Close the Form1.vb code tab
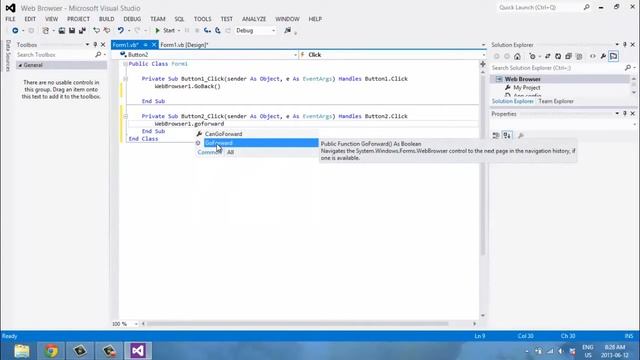Viewport: 640px width, 360px height. click(154, 45)
